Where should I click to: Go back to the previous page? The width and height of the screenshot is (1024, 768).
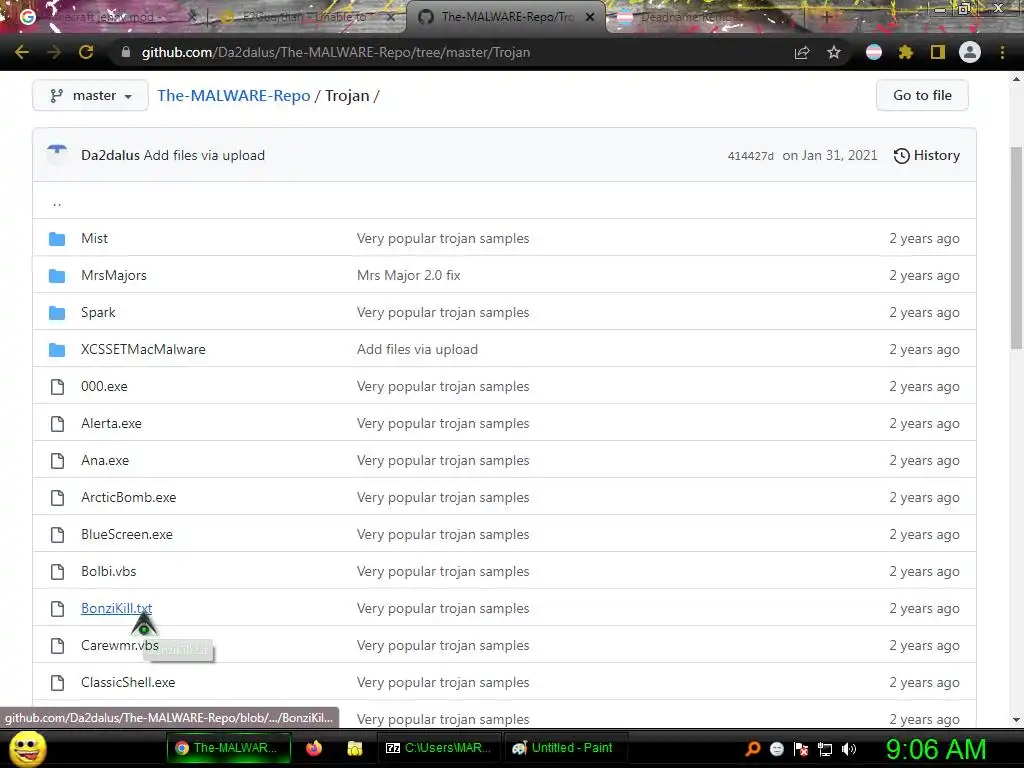coord(22,52)
